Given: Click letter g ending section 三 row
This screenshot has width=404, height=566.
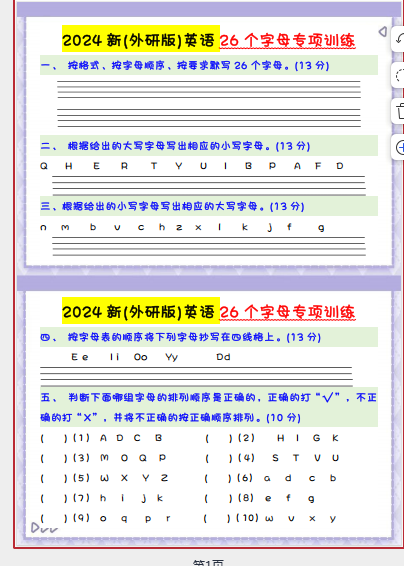Looking at the screenshot, I should (x=321, y=227).
